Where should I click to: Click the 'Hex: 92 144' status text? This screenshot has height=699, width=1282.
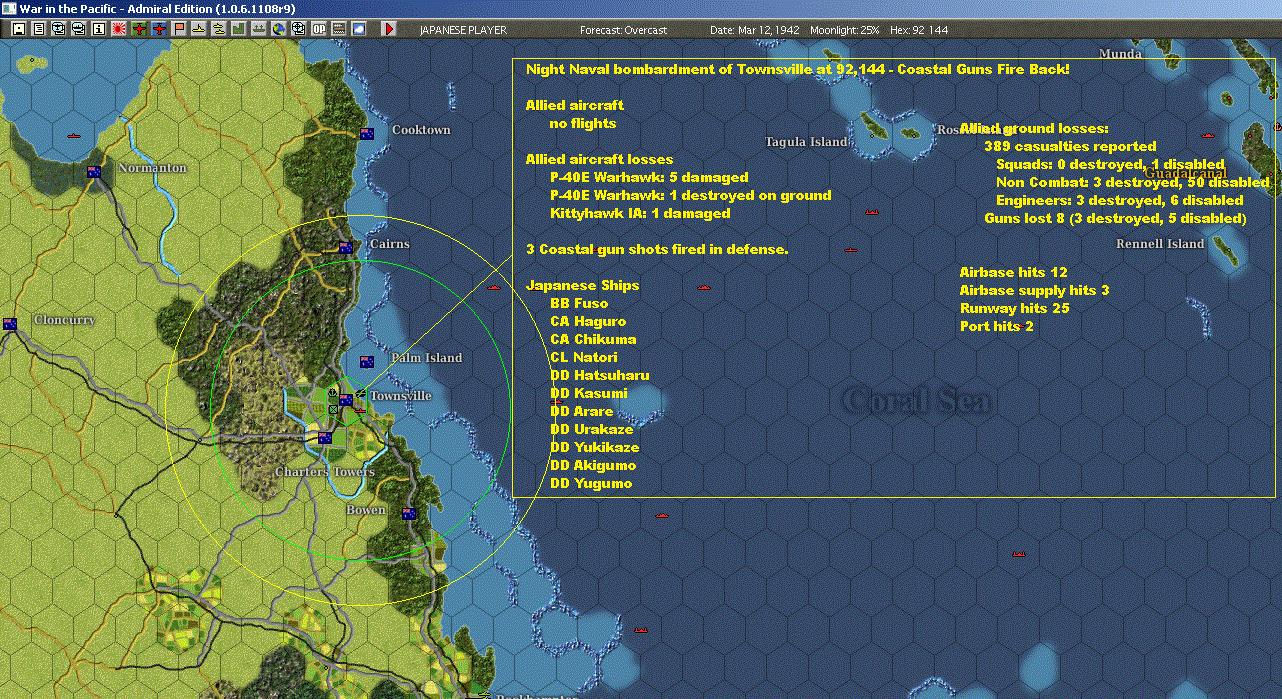[918, 30]
